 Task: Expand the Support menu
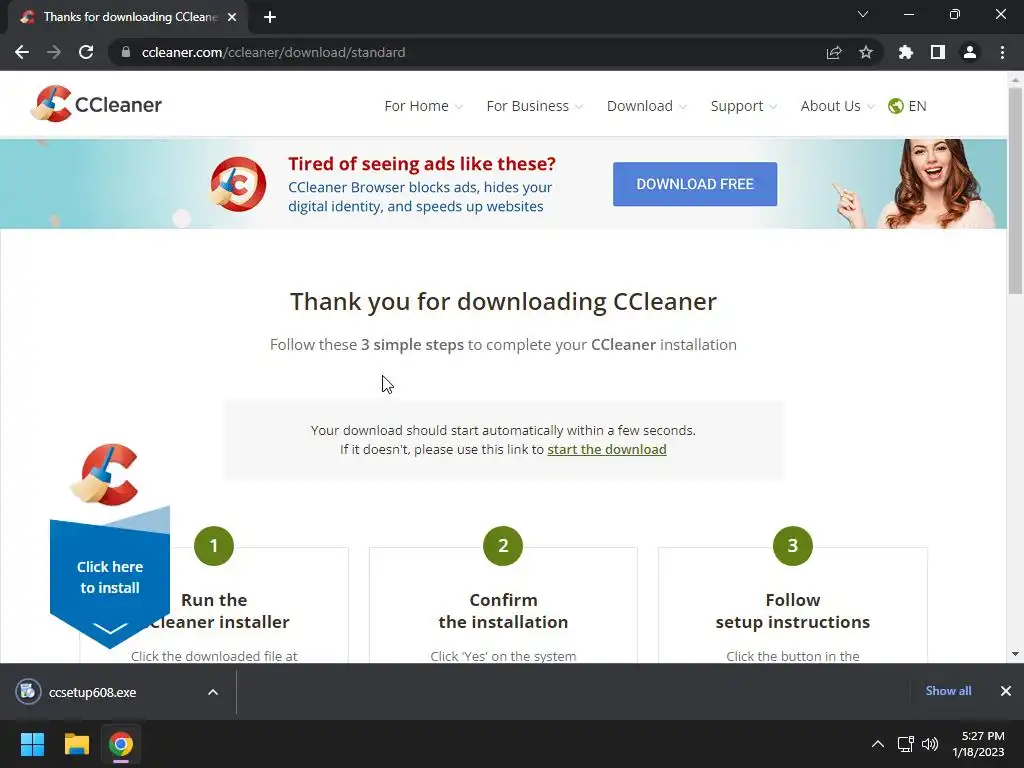point(743,106)
